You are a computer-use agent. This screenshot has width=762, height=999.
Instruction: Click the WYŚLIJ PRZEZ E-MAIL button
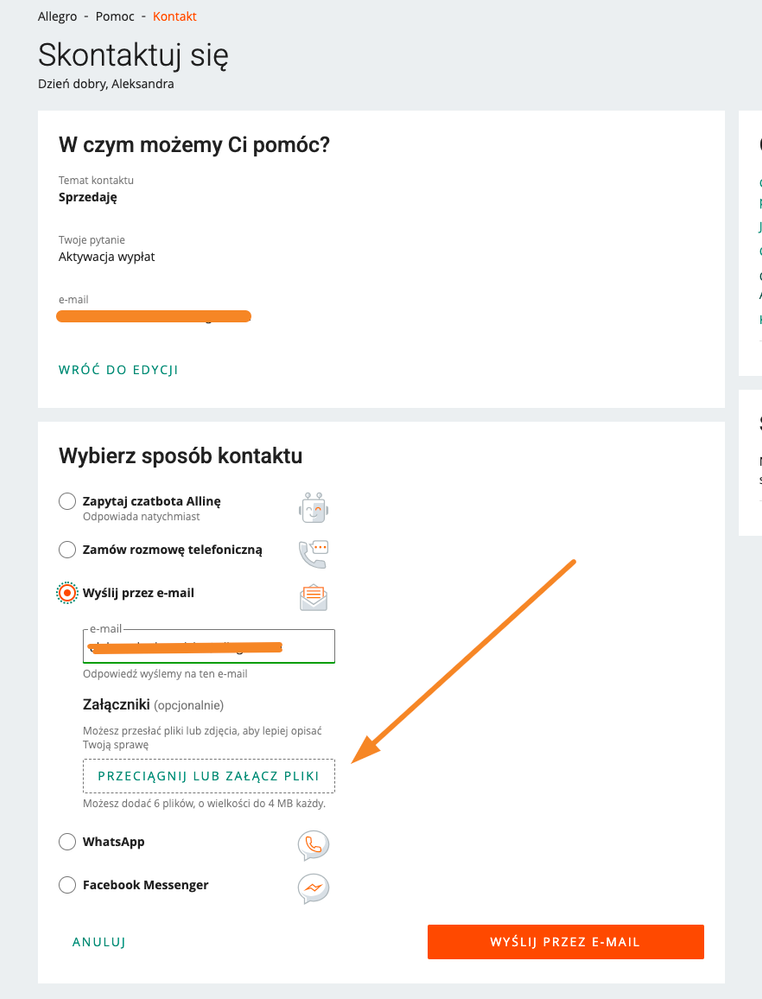566,942
